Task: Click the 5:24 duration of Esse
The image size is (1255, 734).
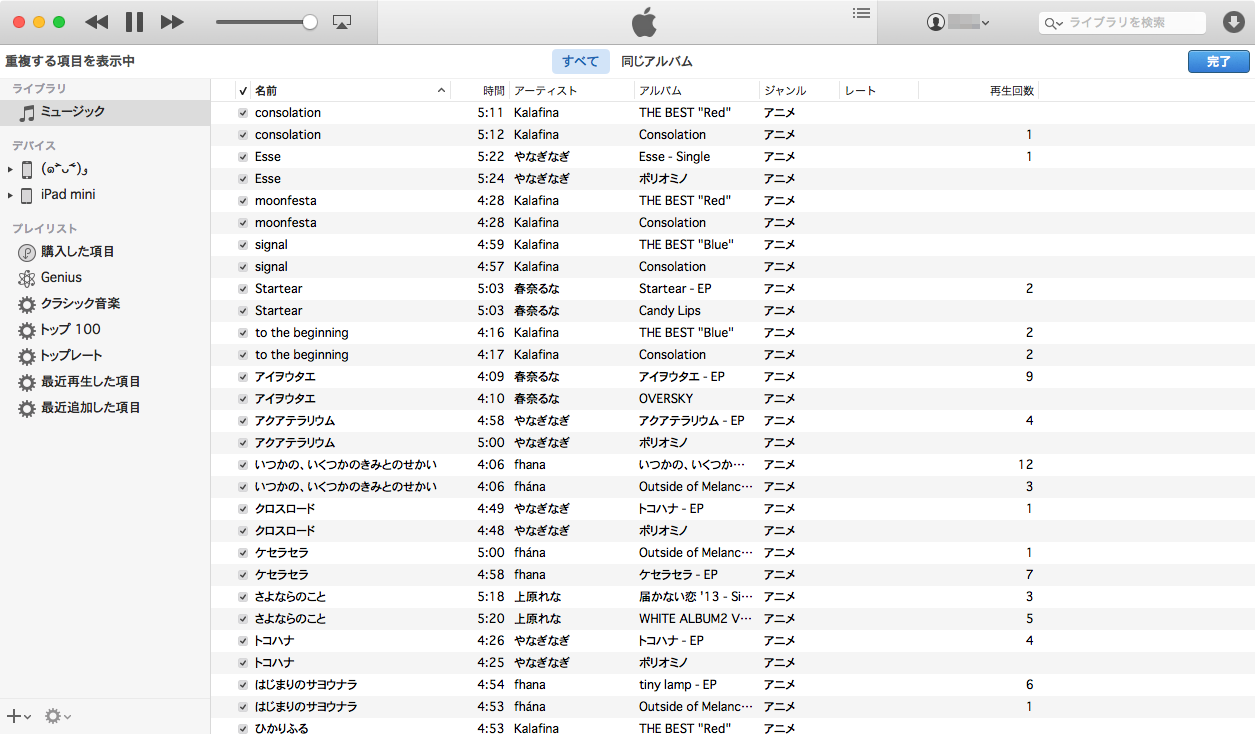Action: click(491, 179)
